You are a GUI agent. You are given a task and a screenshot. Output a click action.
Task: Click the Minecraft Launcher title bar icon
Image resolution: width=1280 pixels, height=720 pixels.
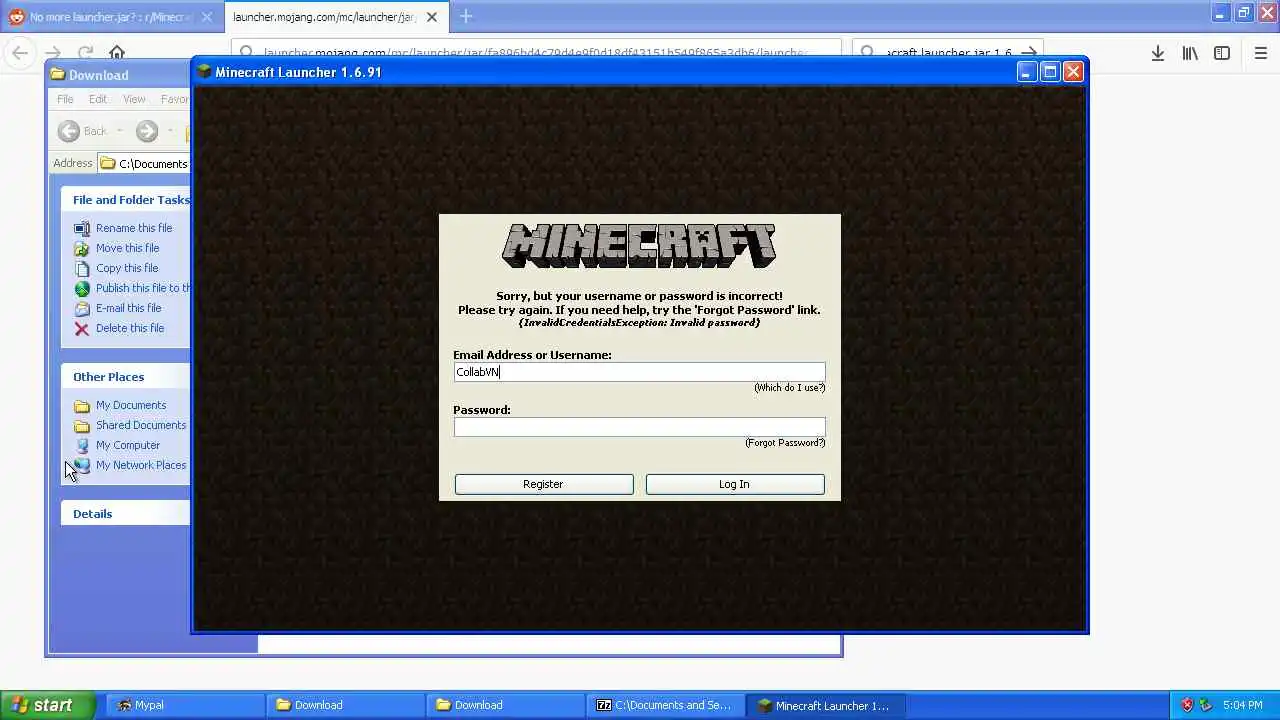(204, 72)
